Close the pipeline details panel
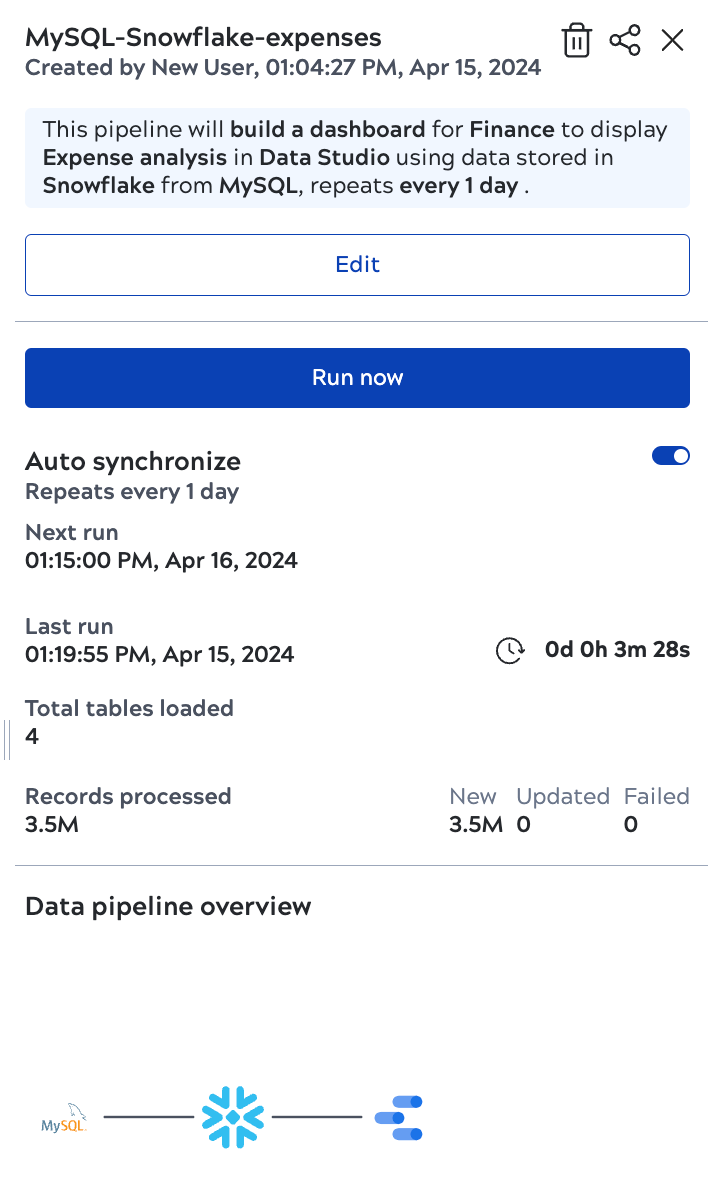 672,40
